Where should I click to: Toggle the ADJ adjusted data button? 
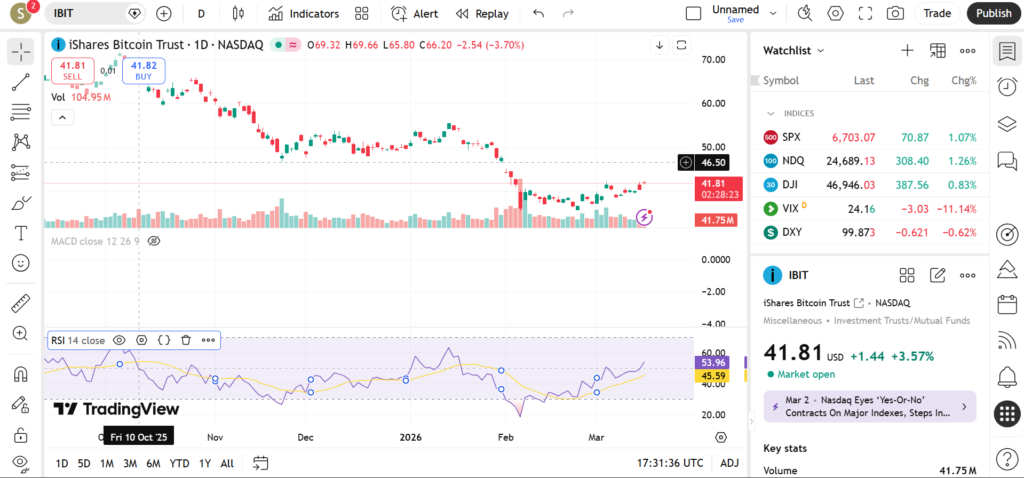[729, 463]
